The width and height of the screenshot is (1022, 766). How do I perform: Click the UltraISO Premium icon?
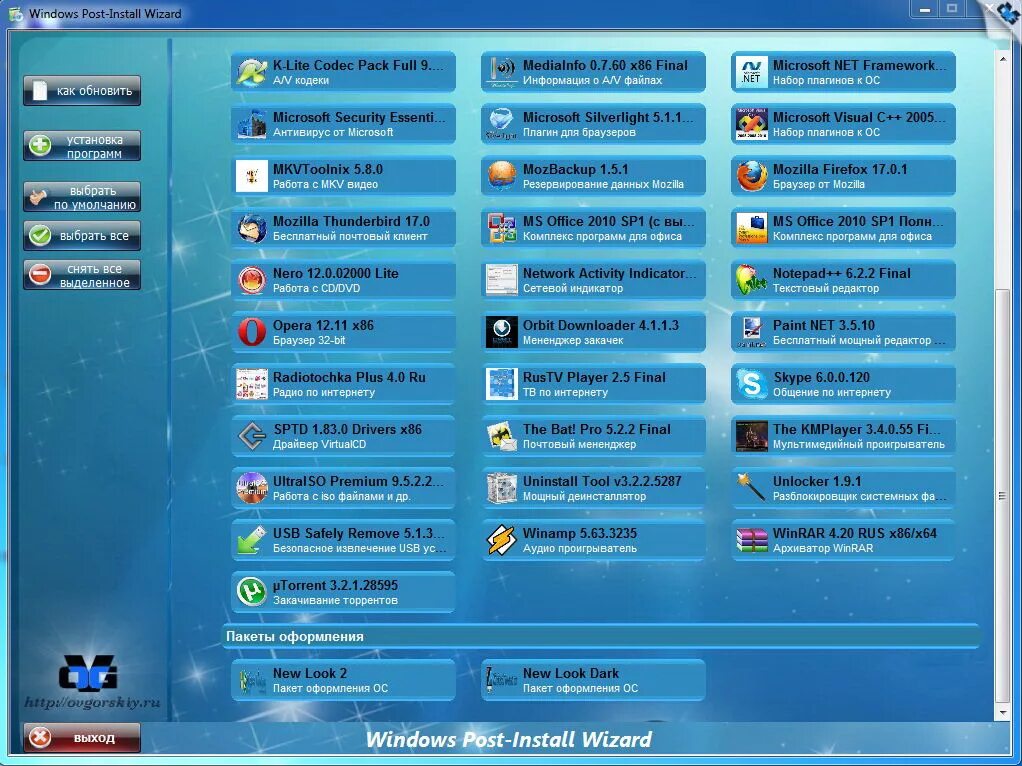click(252, 488)
